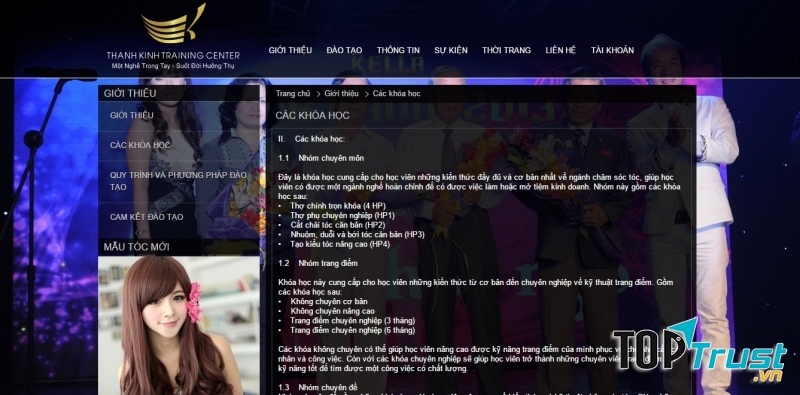The height and width of the screenshot is (395, 800).
Task: Click the '1.3 Nhóm chuyên đề' heading
Action: click(317, 387)
